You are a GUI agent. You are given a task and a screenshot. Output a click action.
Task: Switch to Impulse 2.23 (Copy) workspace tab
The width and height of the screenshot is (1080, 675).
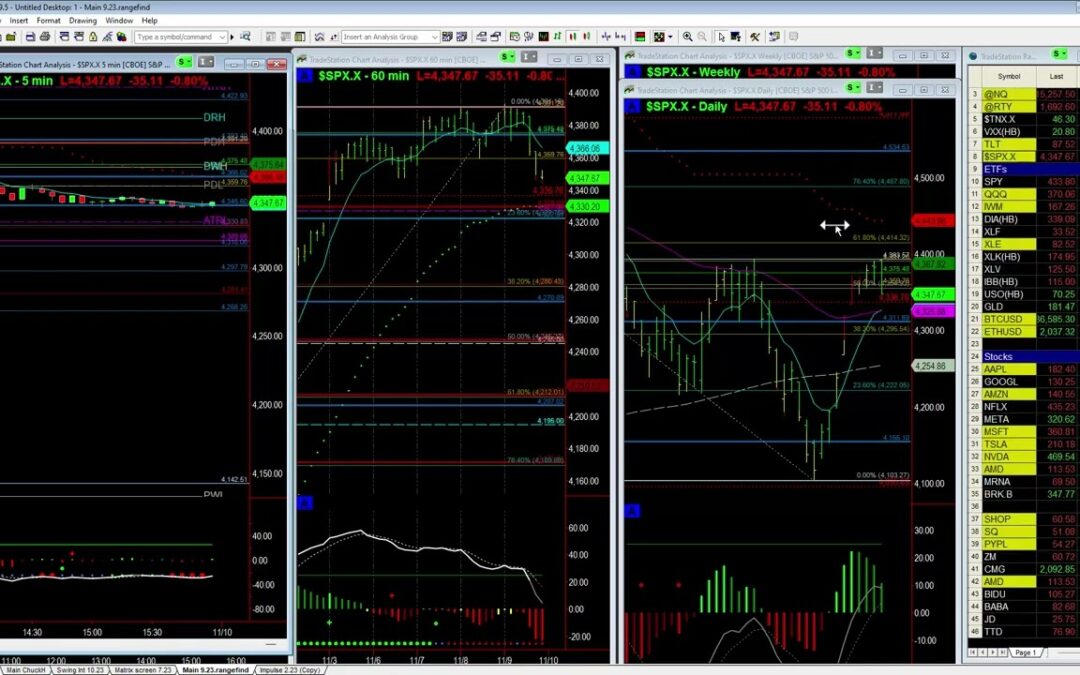click(x=289, y=669)
